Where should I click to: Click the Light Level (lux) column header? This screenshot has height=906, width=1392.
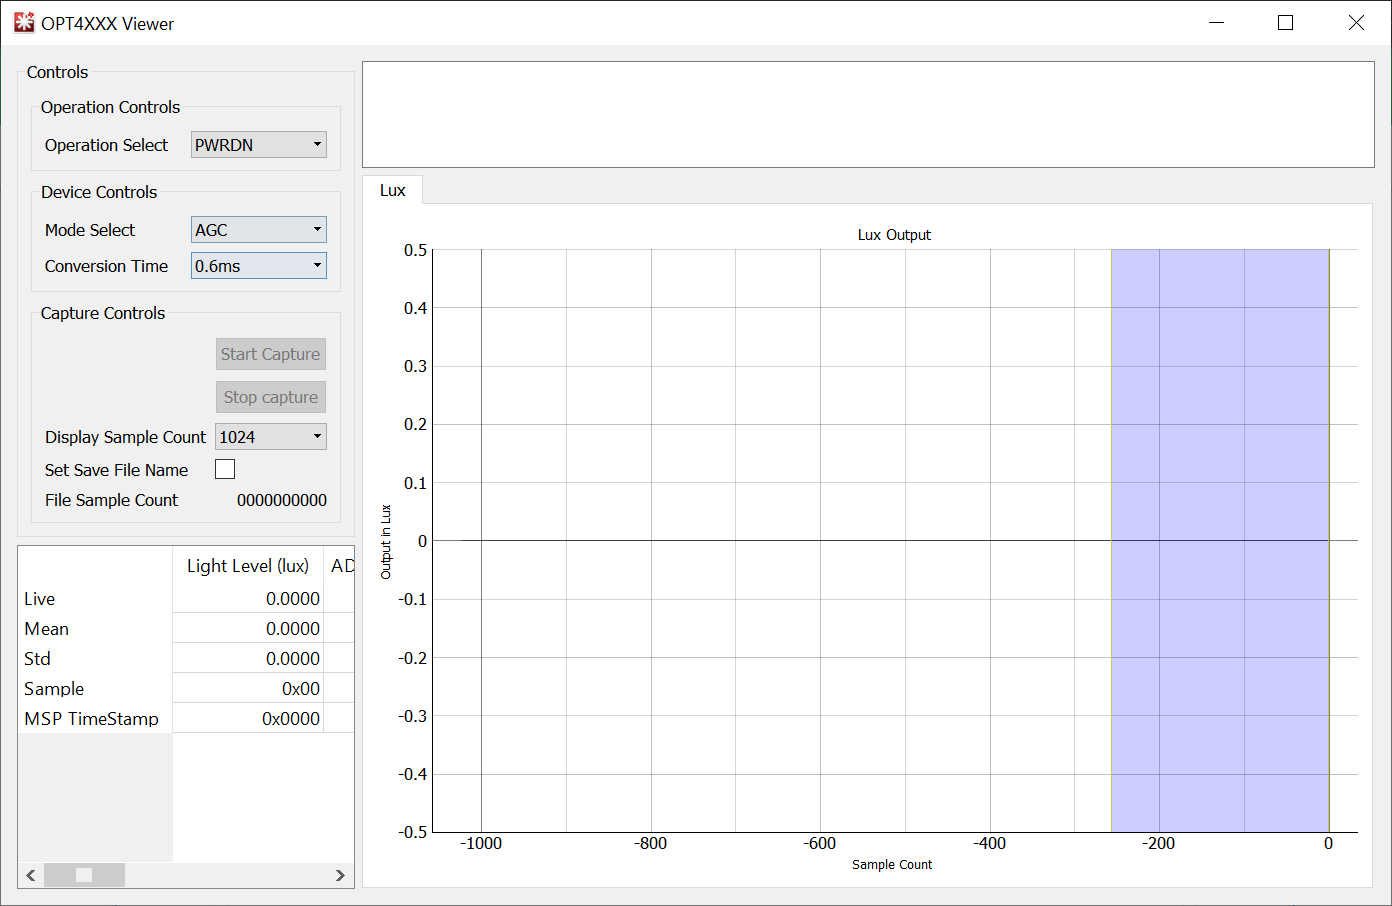(248, 566)
